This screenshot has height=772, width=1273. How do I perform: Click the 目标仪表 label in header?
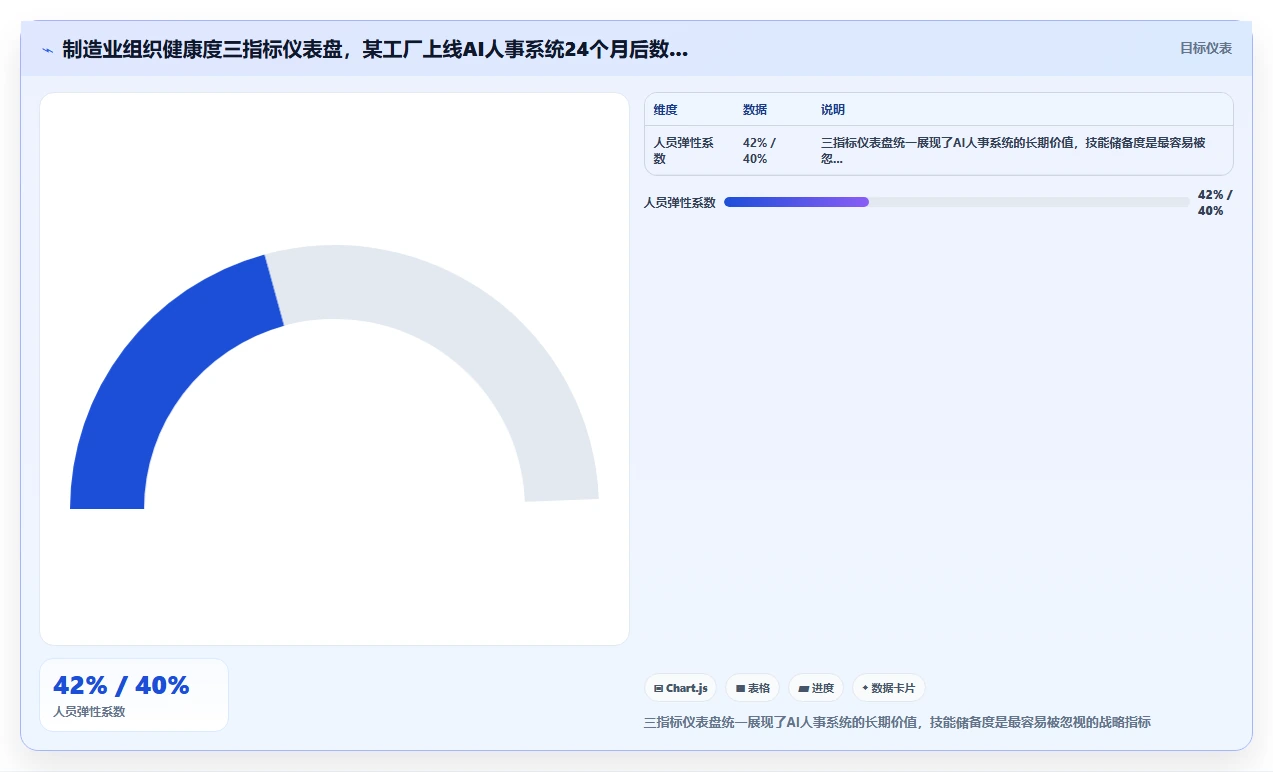point(1205,48)
